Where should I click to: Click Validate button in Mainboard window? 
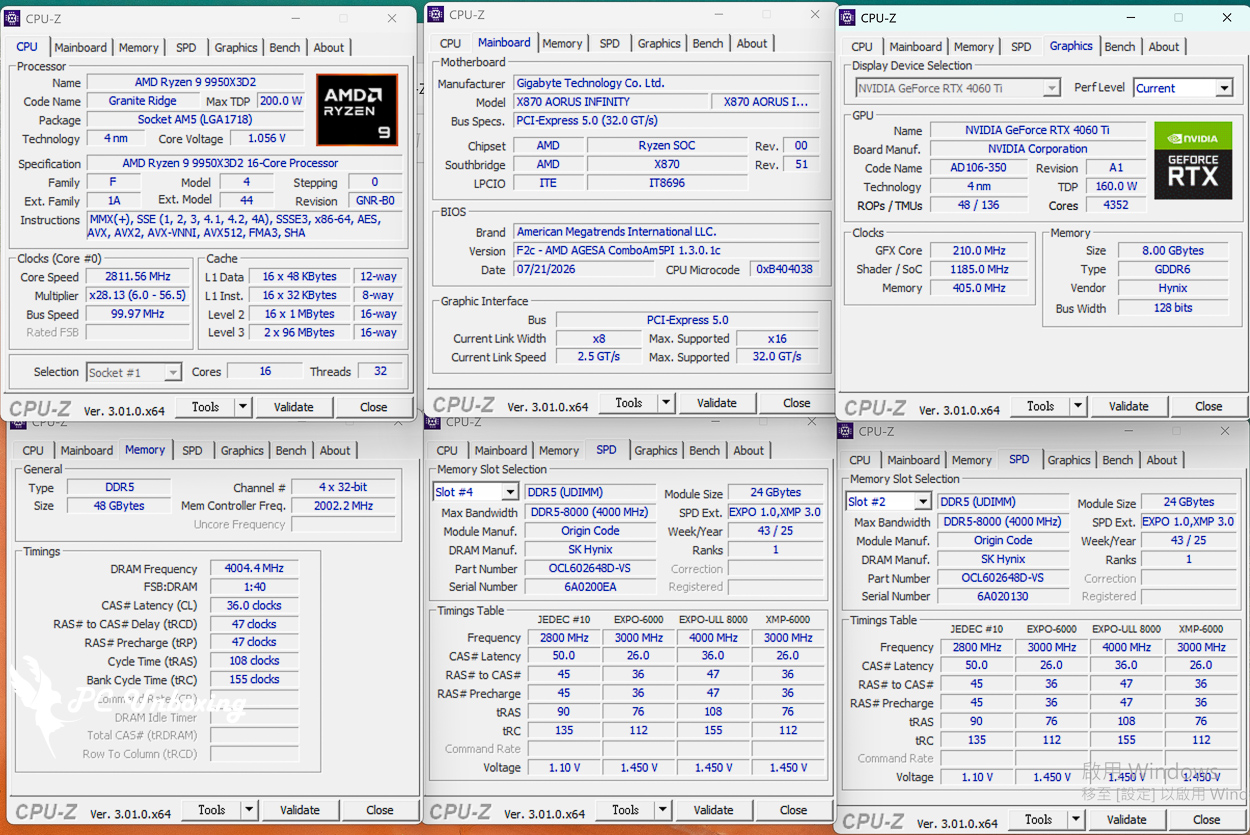click(717, 403)
